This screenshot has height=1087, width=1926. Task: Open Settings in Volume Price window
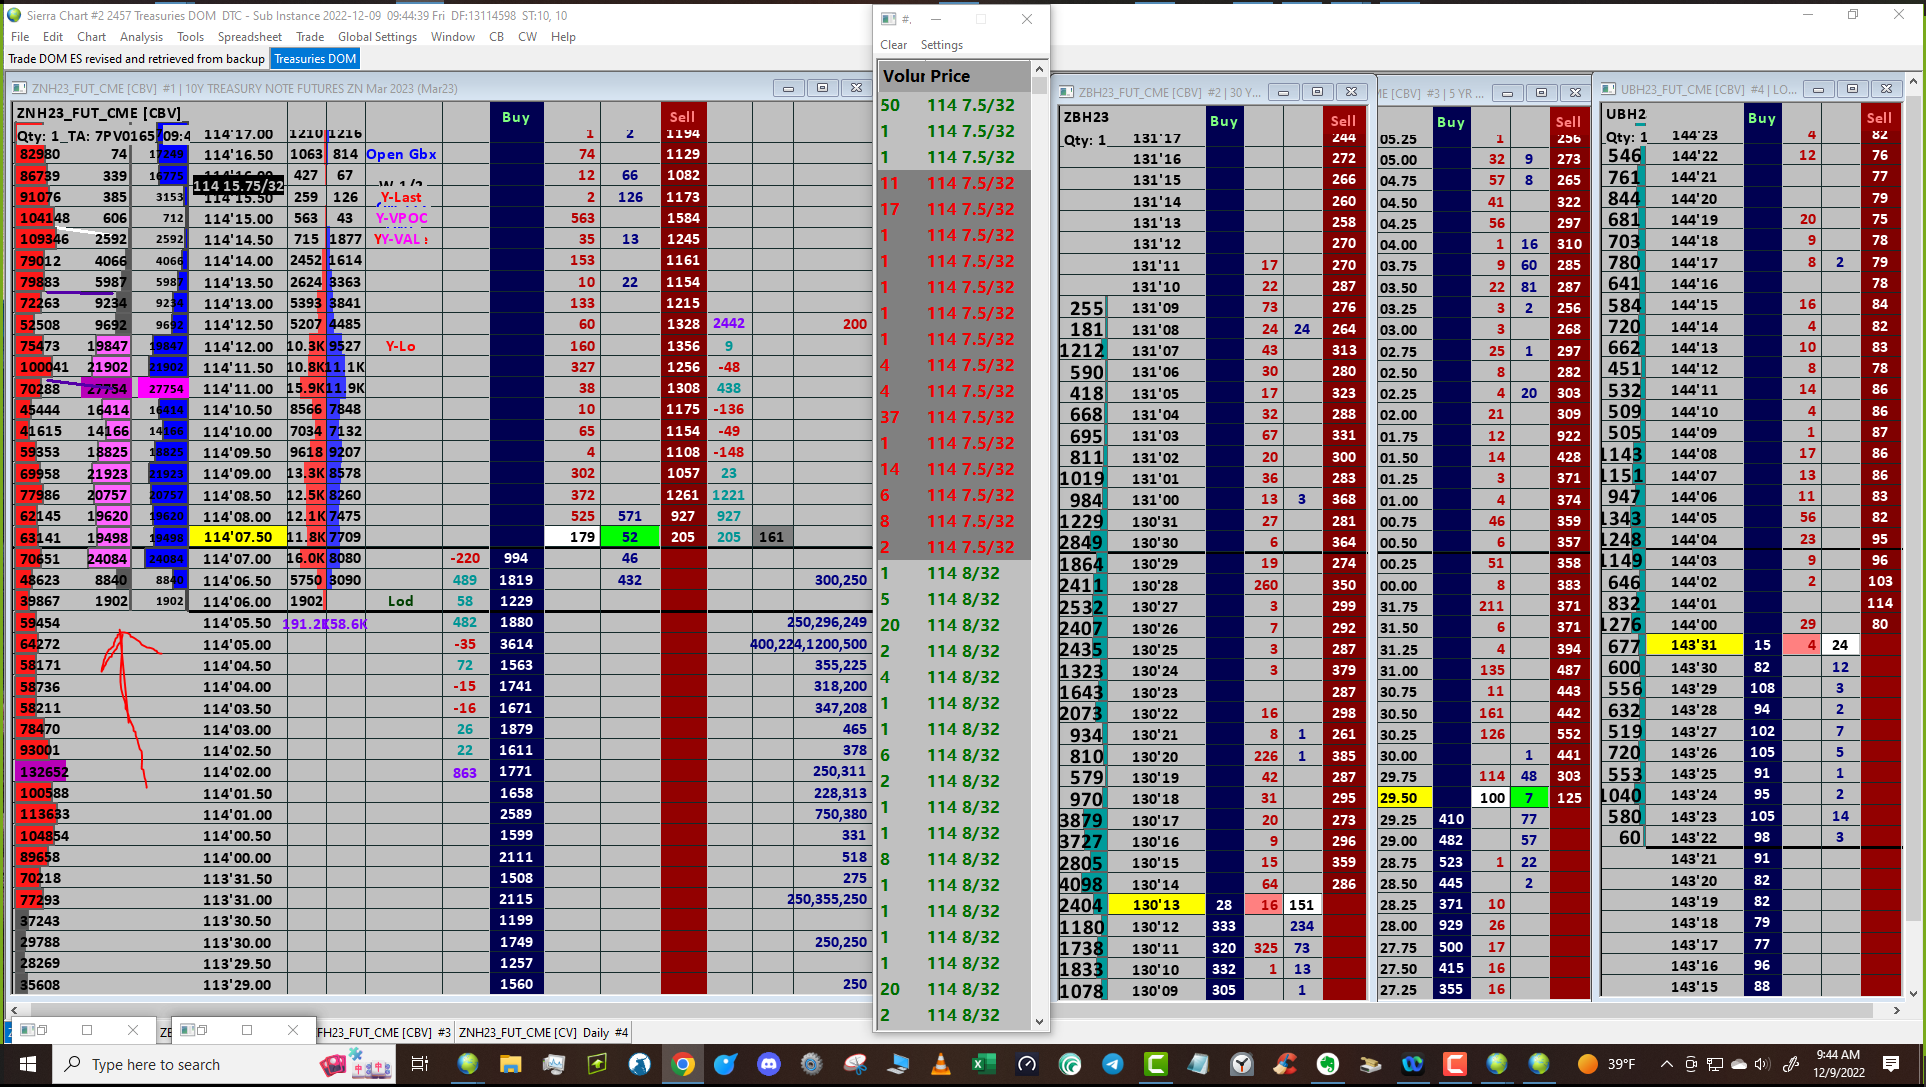pos(941,45)
